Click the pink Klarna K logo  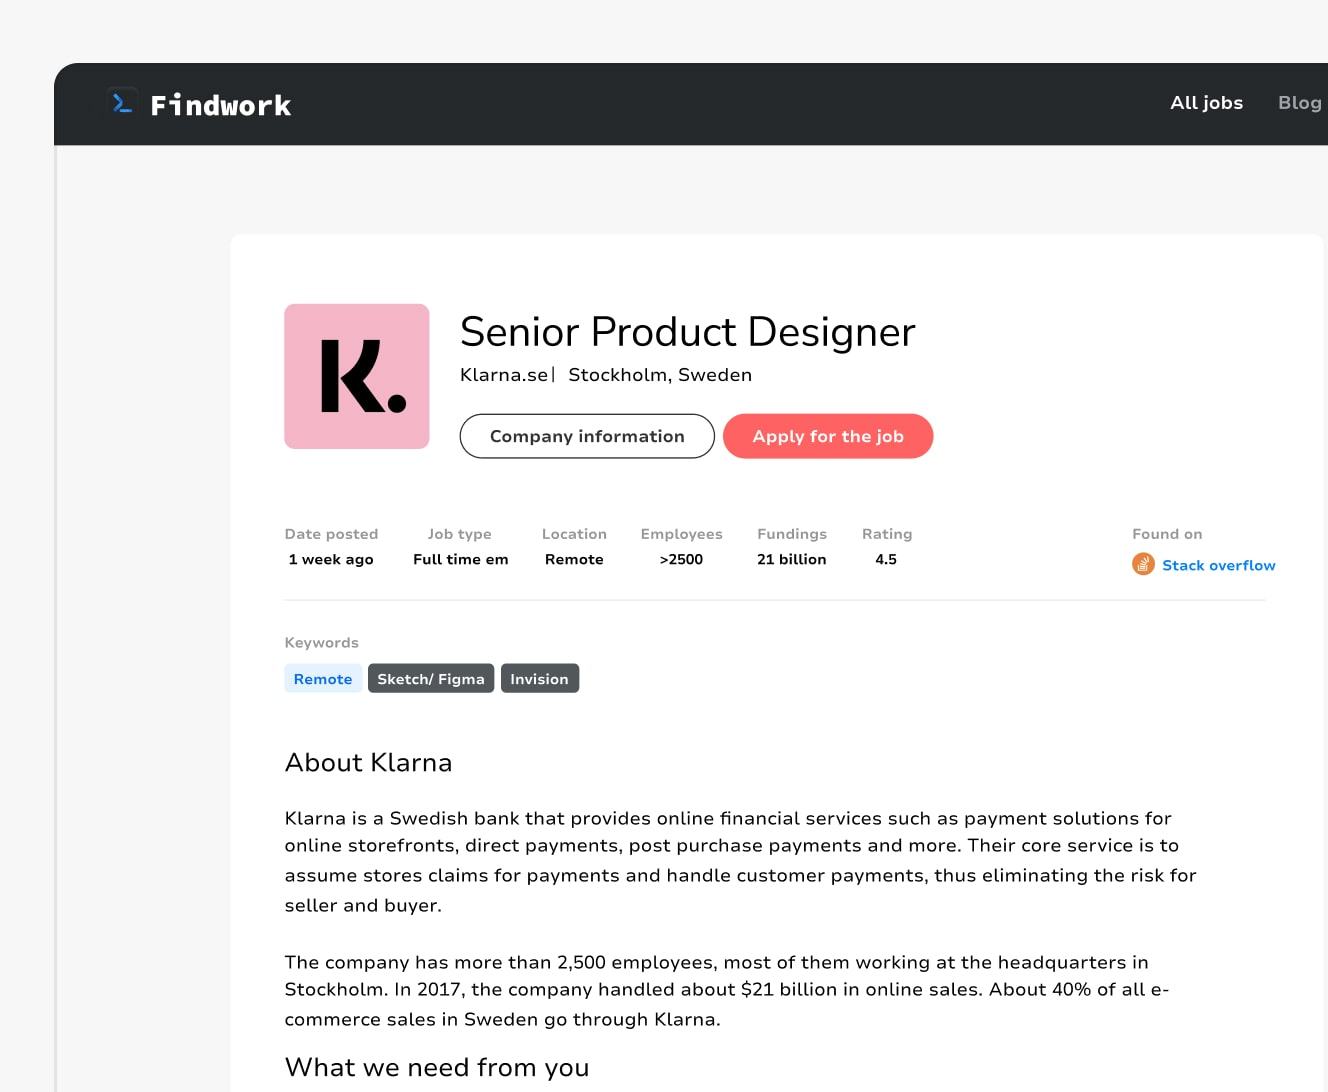coord(356,376)
